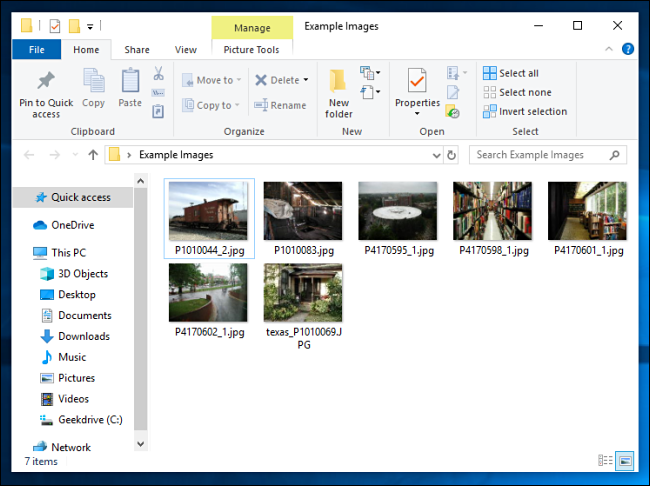Switch to details view in status bar
This screenshot has height=486, width=650.
(x=605, y=460)
